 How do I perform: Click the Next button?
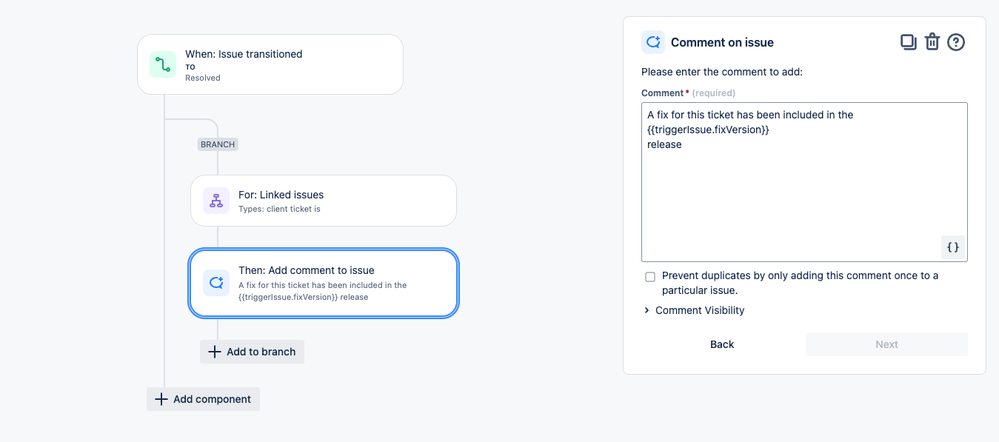click(x=886, y=344)
